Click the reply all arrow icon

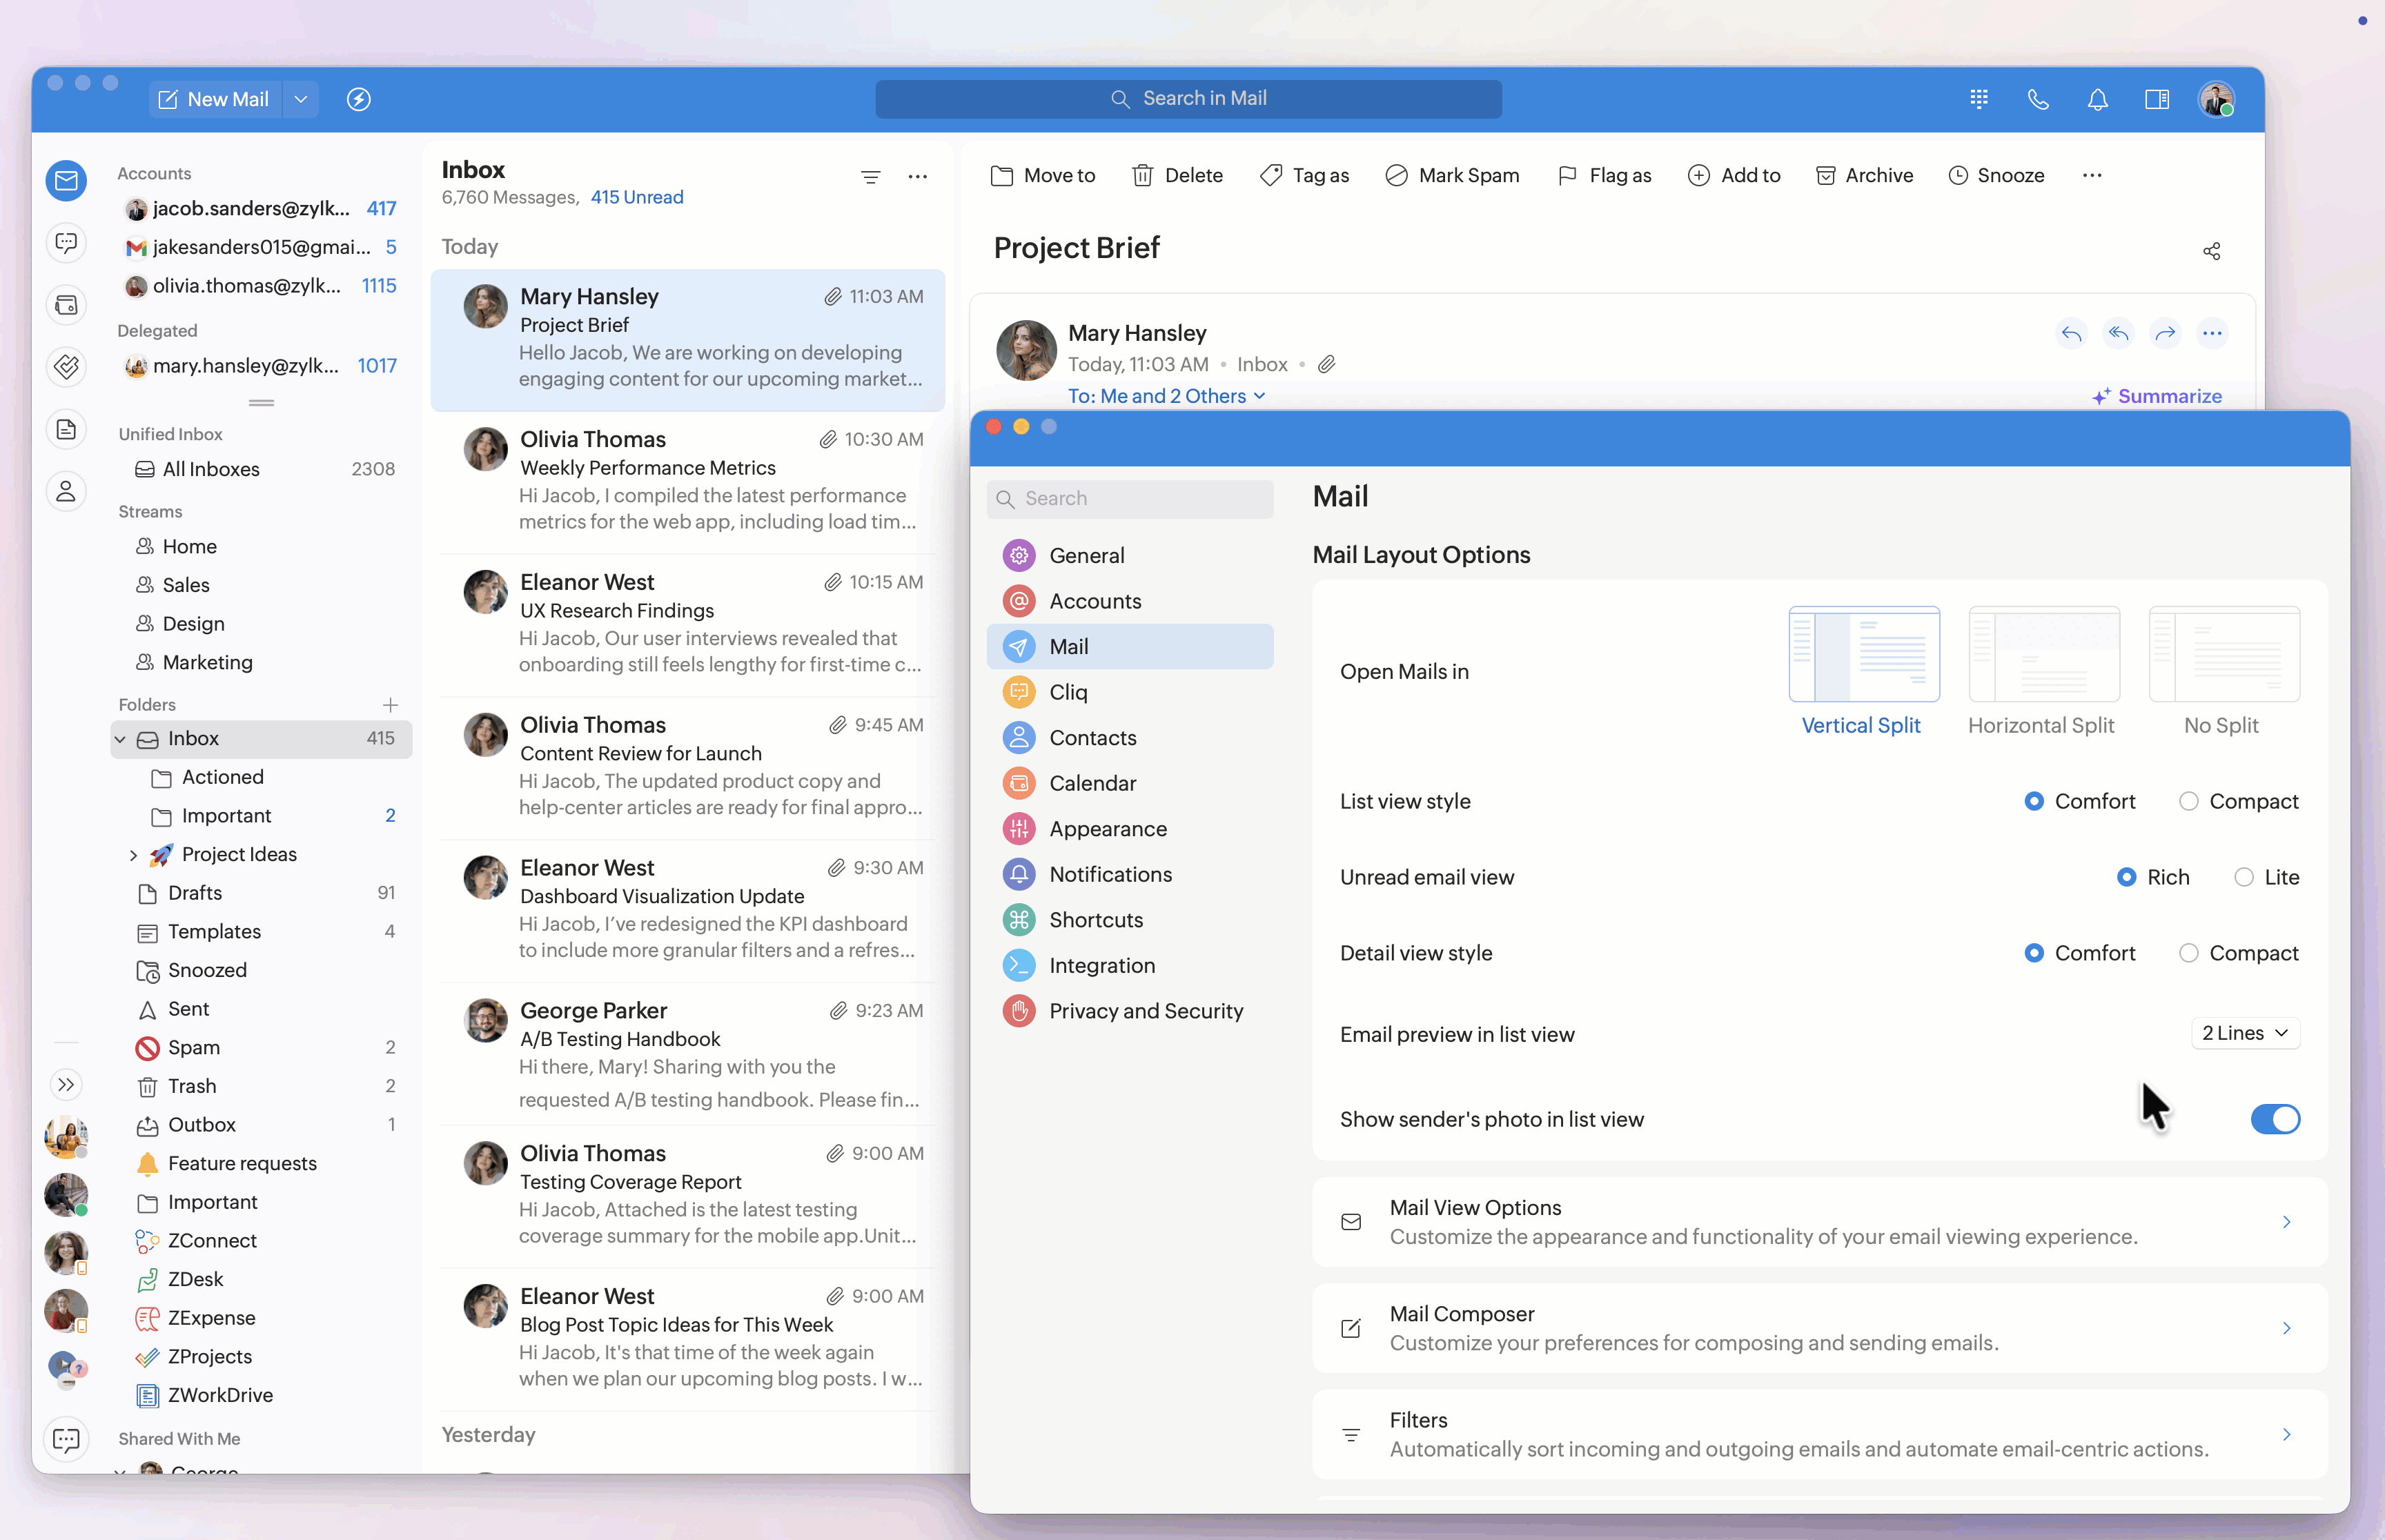tap(2118, 334)
